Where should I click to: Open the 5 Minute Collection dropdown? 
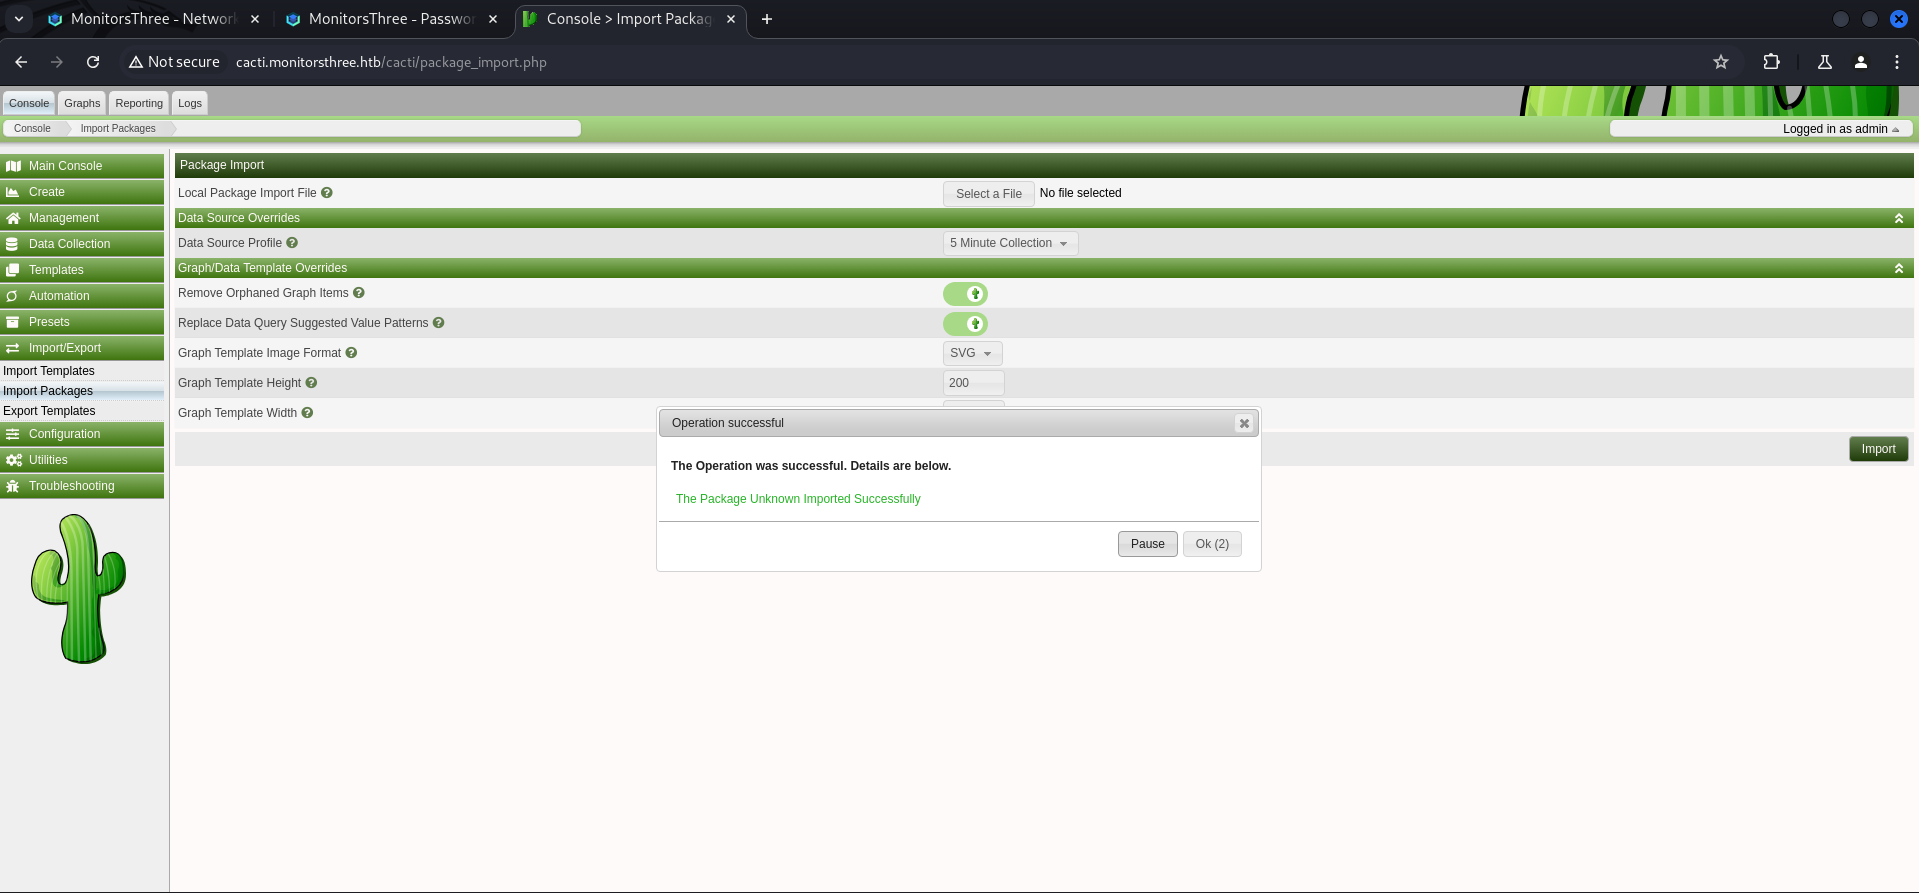point(1010,243)
